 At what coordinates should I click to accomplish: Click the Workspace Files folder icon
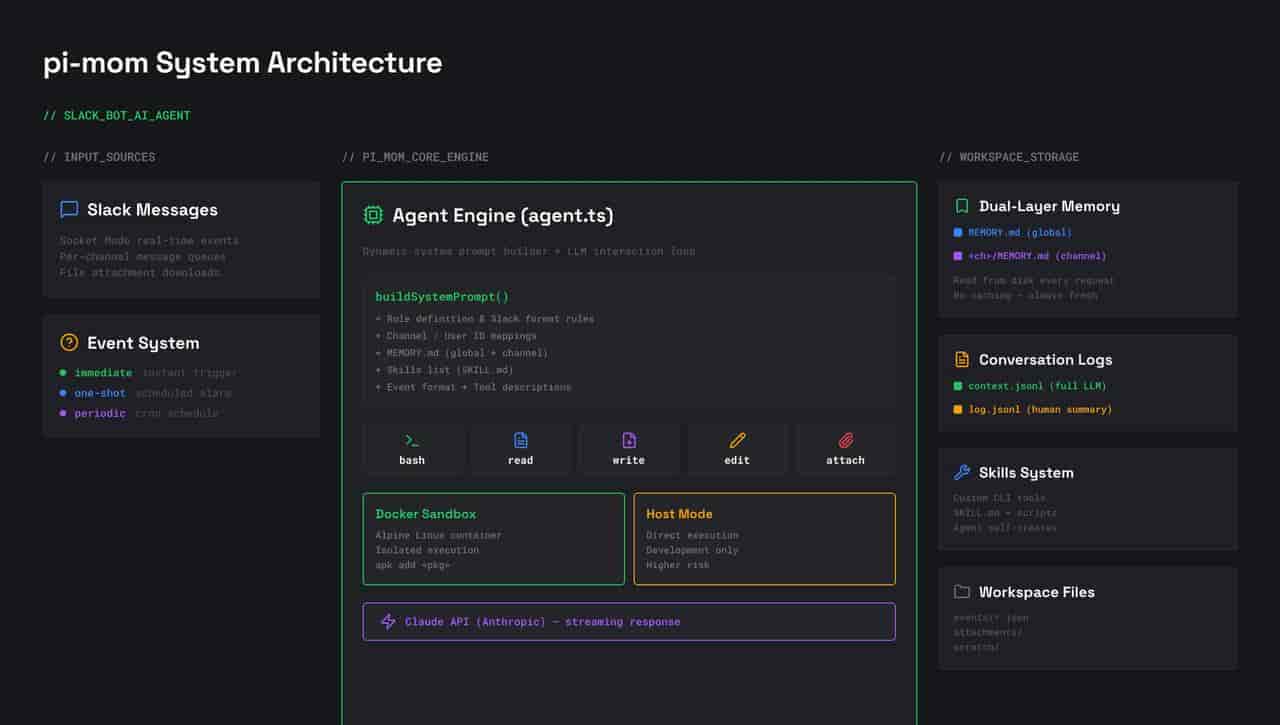(962, 591)
